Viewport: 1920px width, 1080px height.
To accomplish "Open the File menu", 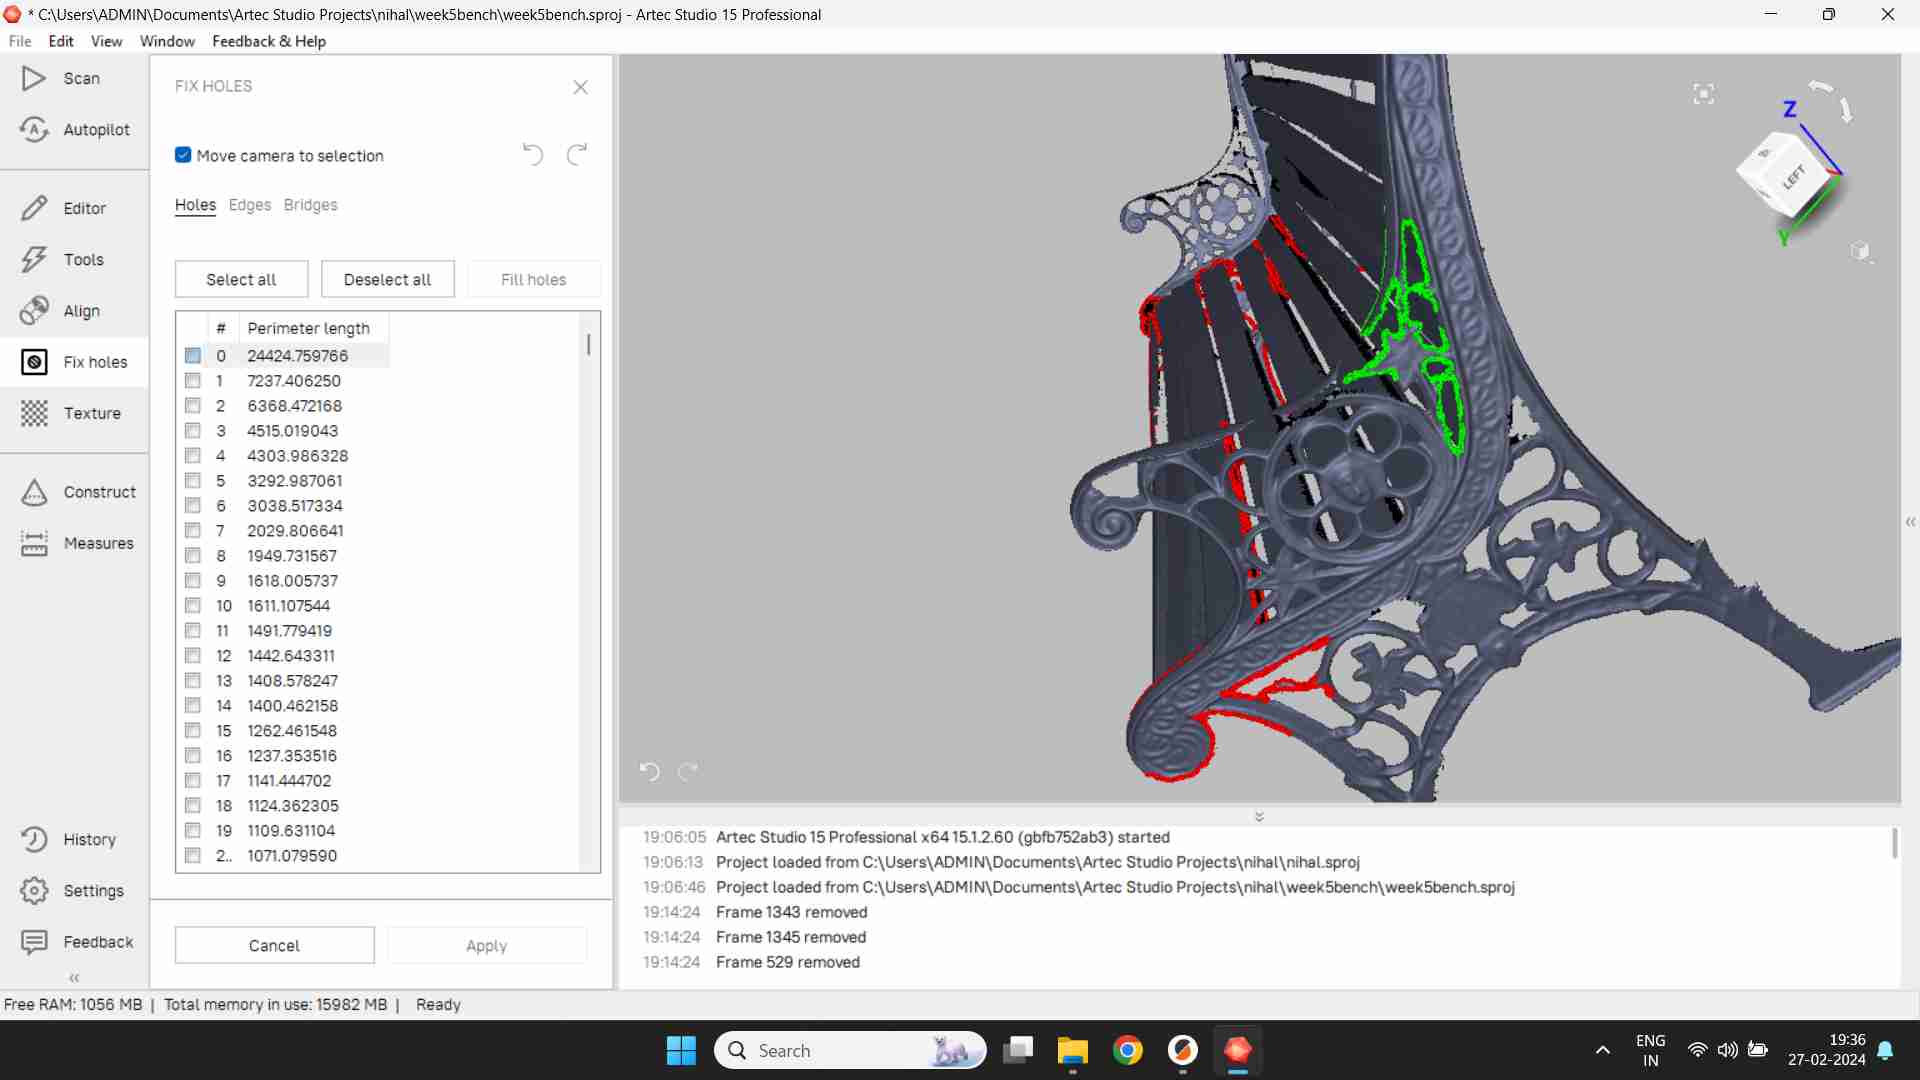I will pyautogui.click(x=20, y=41).
